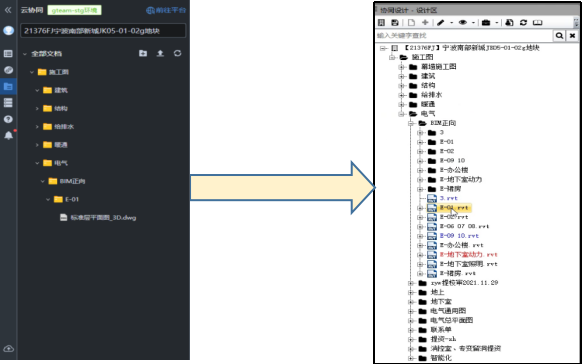Click the bell notification icon in the left sidebar

9,135
